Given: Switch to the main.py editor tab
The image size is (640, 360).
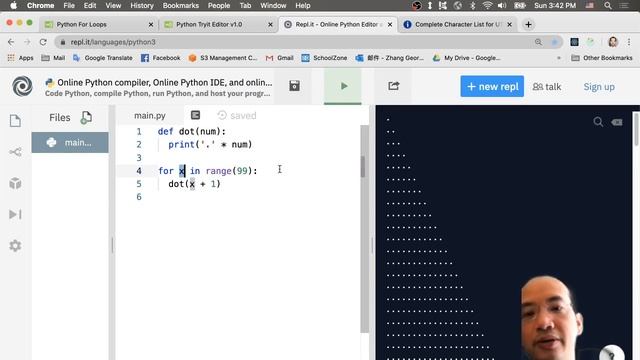Looking at the screenshot, I should pyautogui.click(x=150, y=116).
